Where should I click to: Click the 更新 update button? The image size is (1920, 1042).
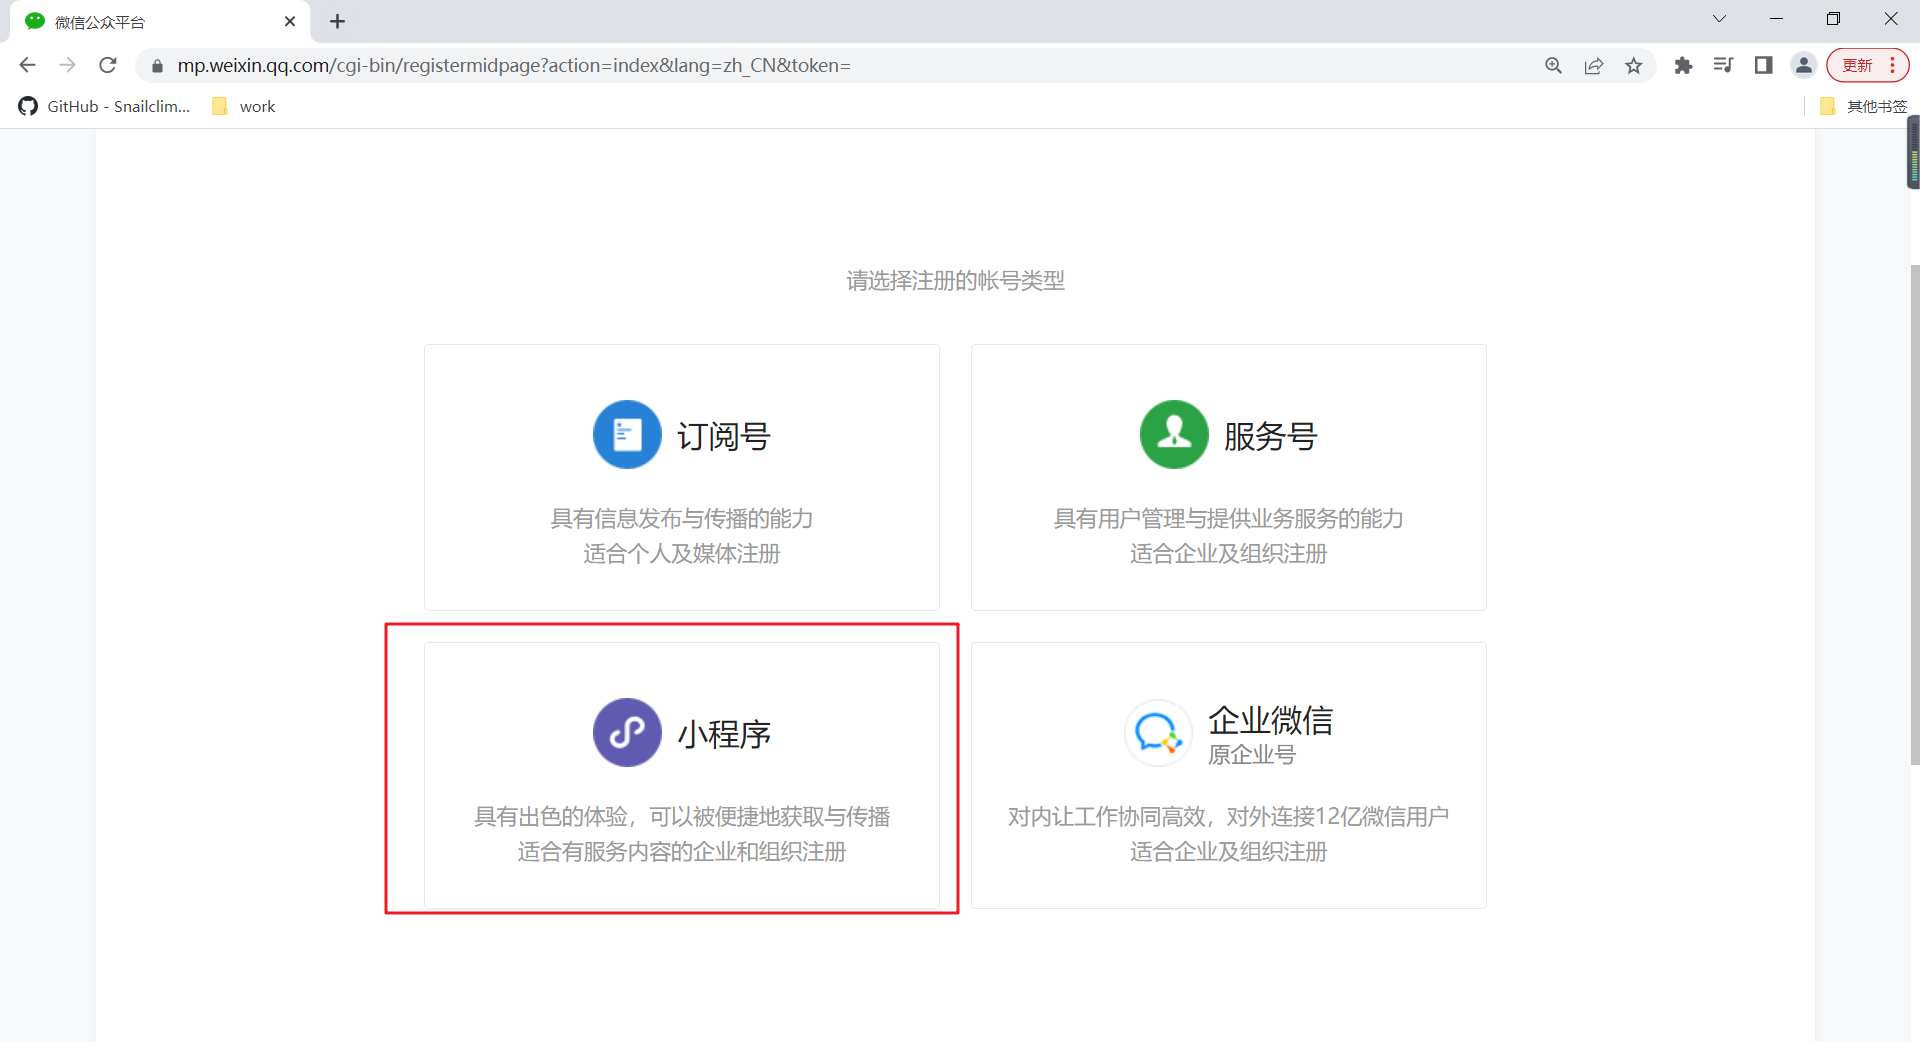[1857, 65]
